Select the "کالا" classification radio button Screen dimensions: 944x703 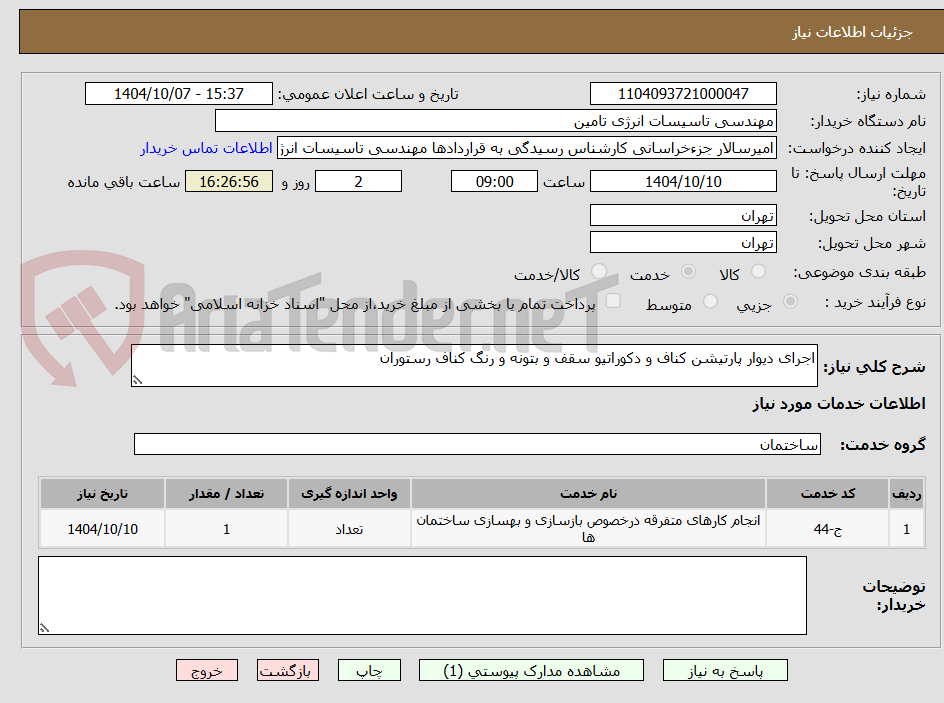758,270
